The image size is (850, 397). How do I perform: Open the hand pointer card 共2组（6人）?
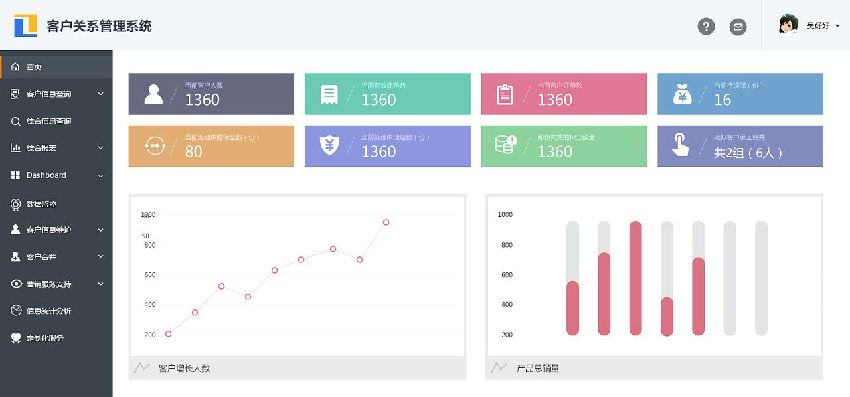coord(740,146)
